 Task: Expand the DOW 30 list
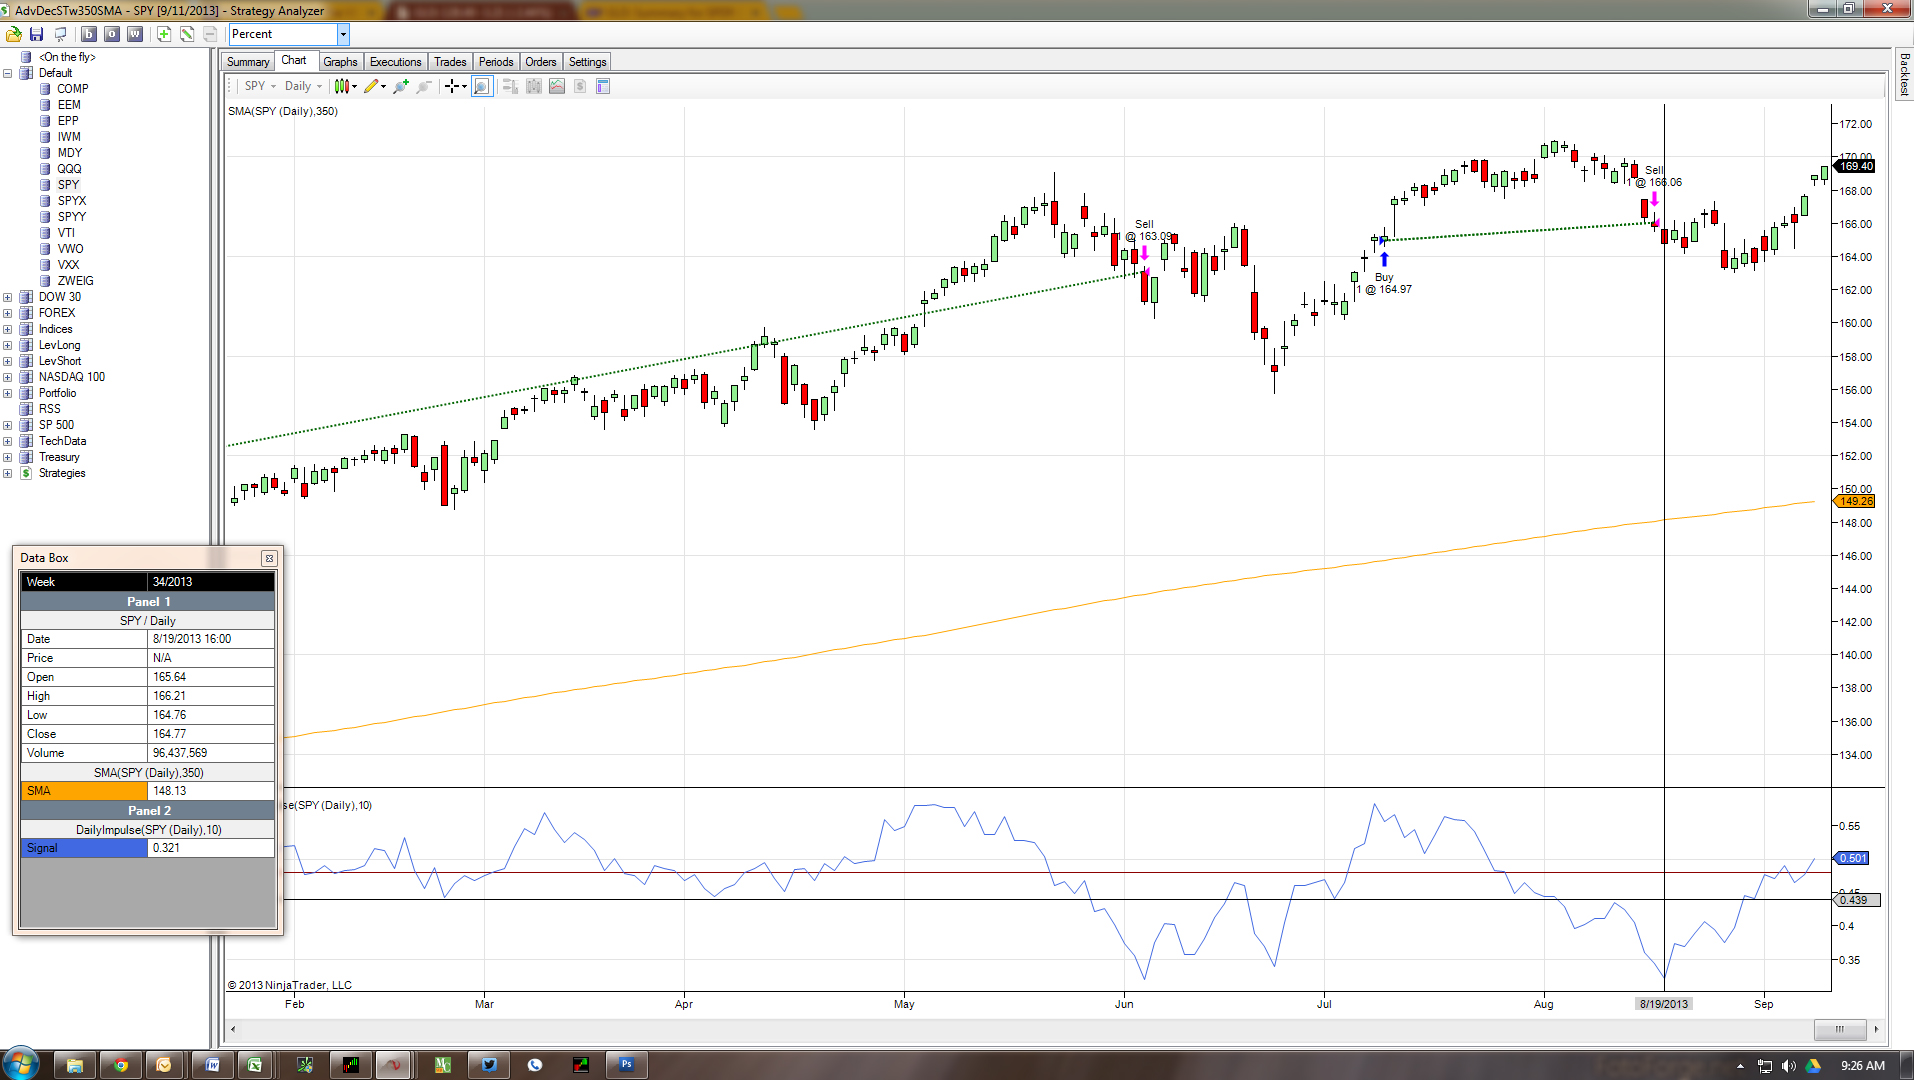pyautogui.click(x=8, y=297)
